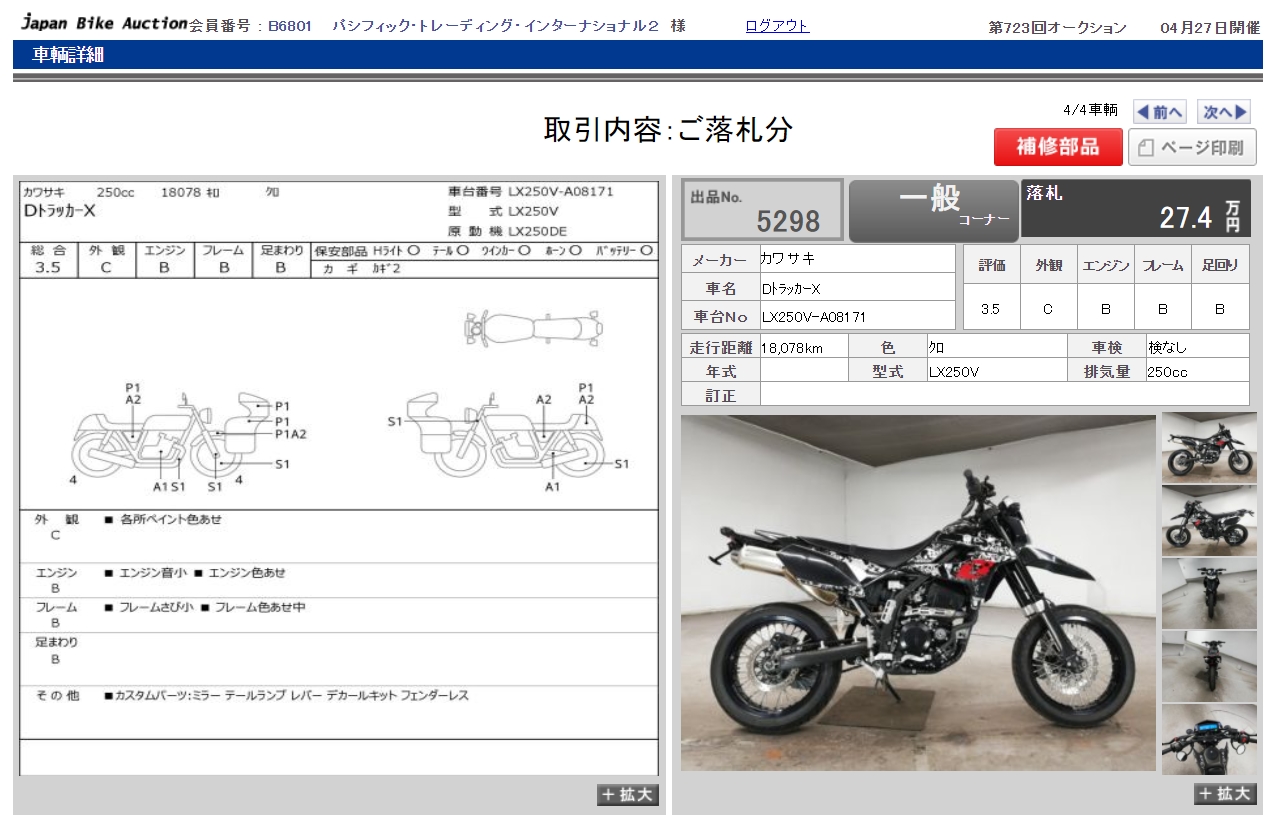Click the 取引内容:ご落札分 heading

click(x=668, y=129)
